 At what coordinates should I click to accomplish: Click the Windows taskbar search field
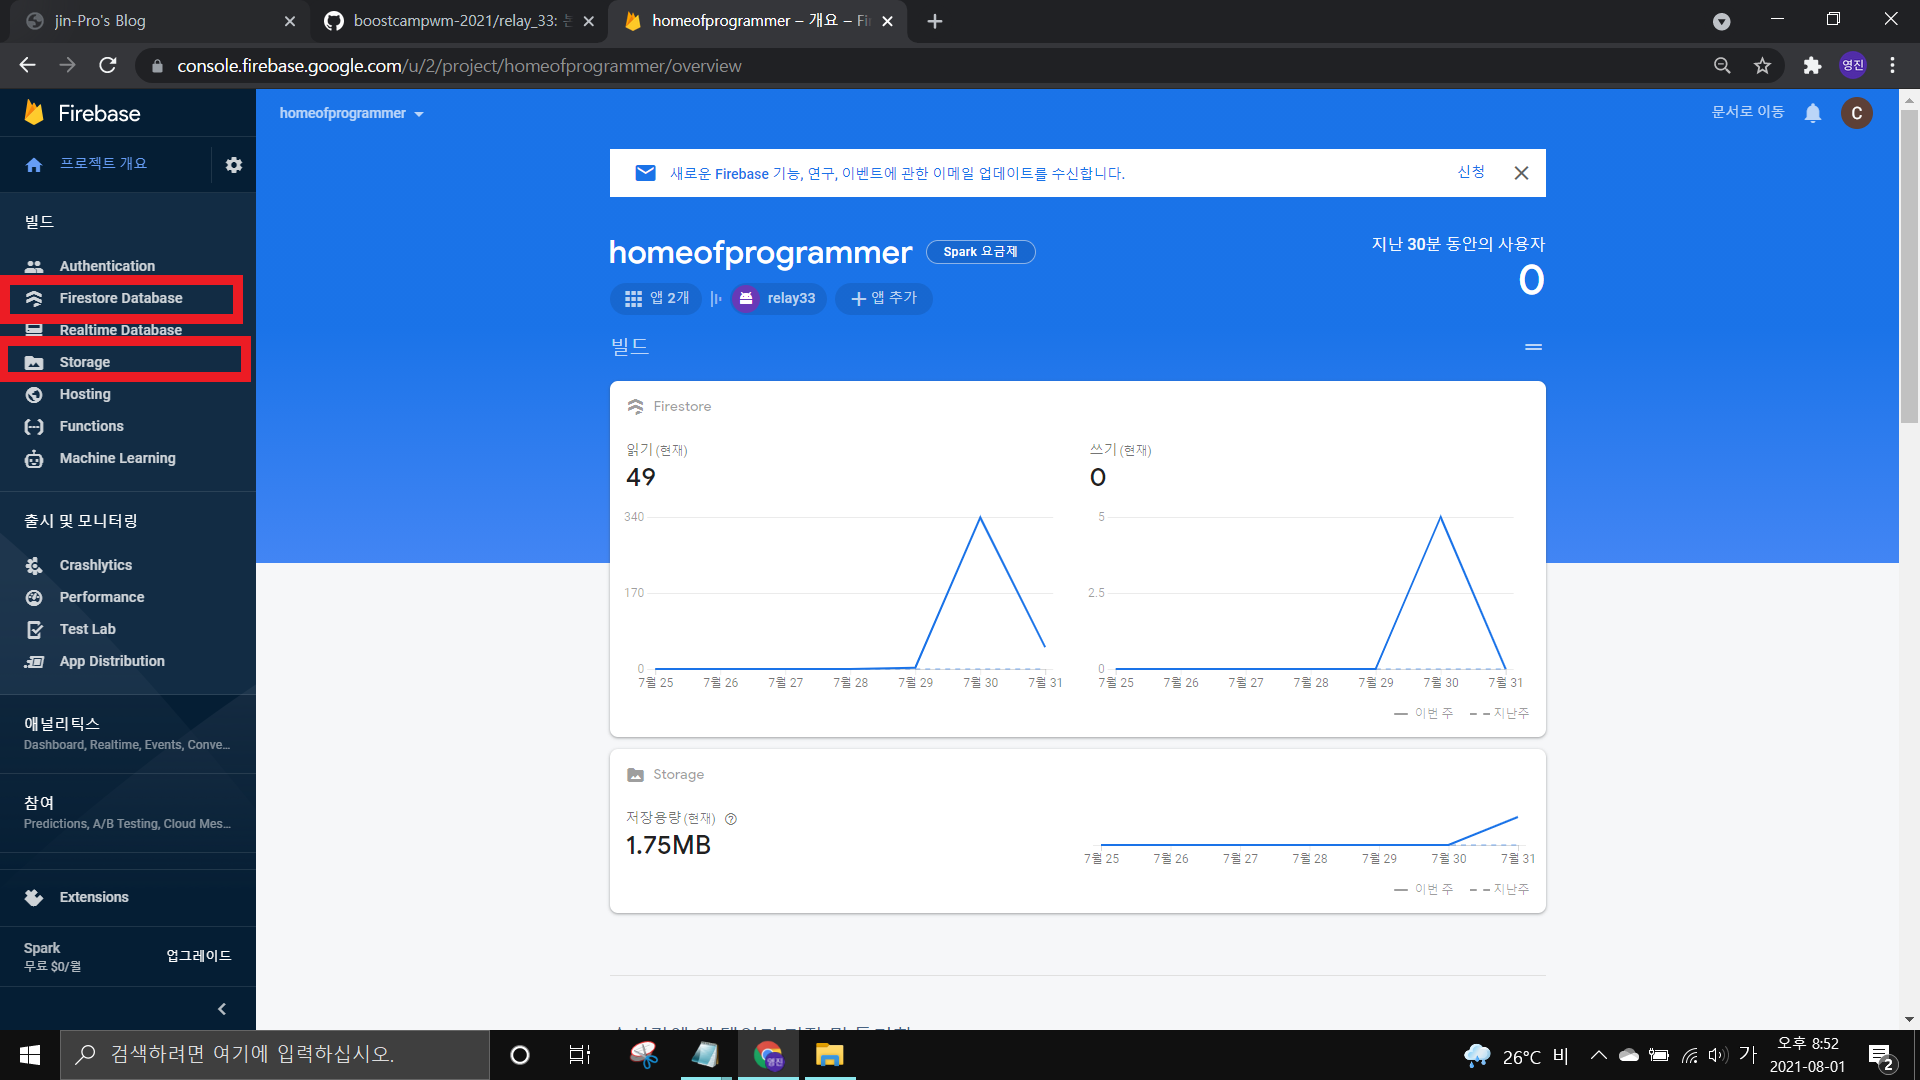[270, 1054]
